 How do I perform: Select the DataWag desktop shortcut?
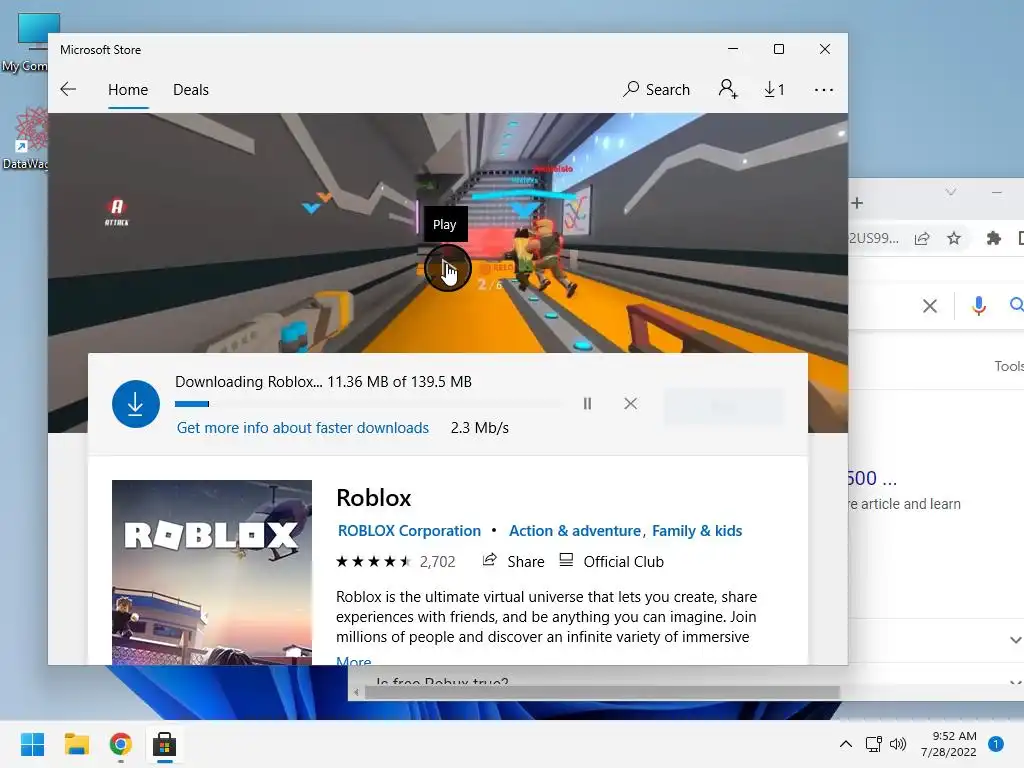(26, 138)
